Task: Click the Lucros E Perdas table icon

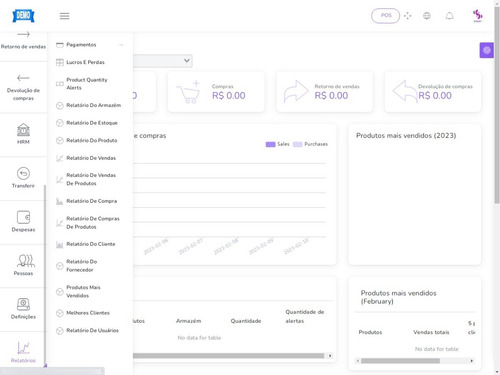Action: tap(60, 62)
